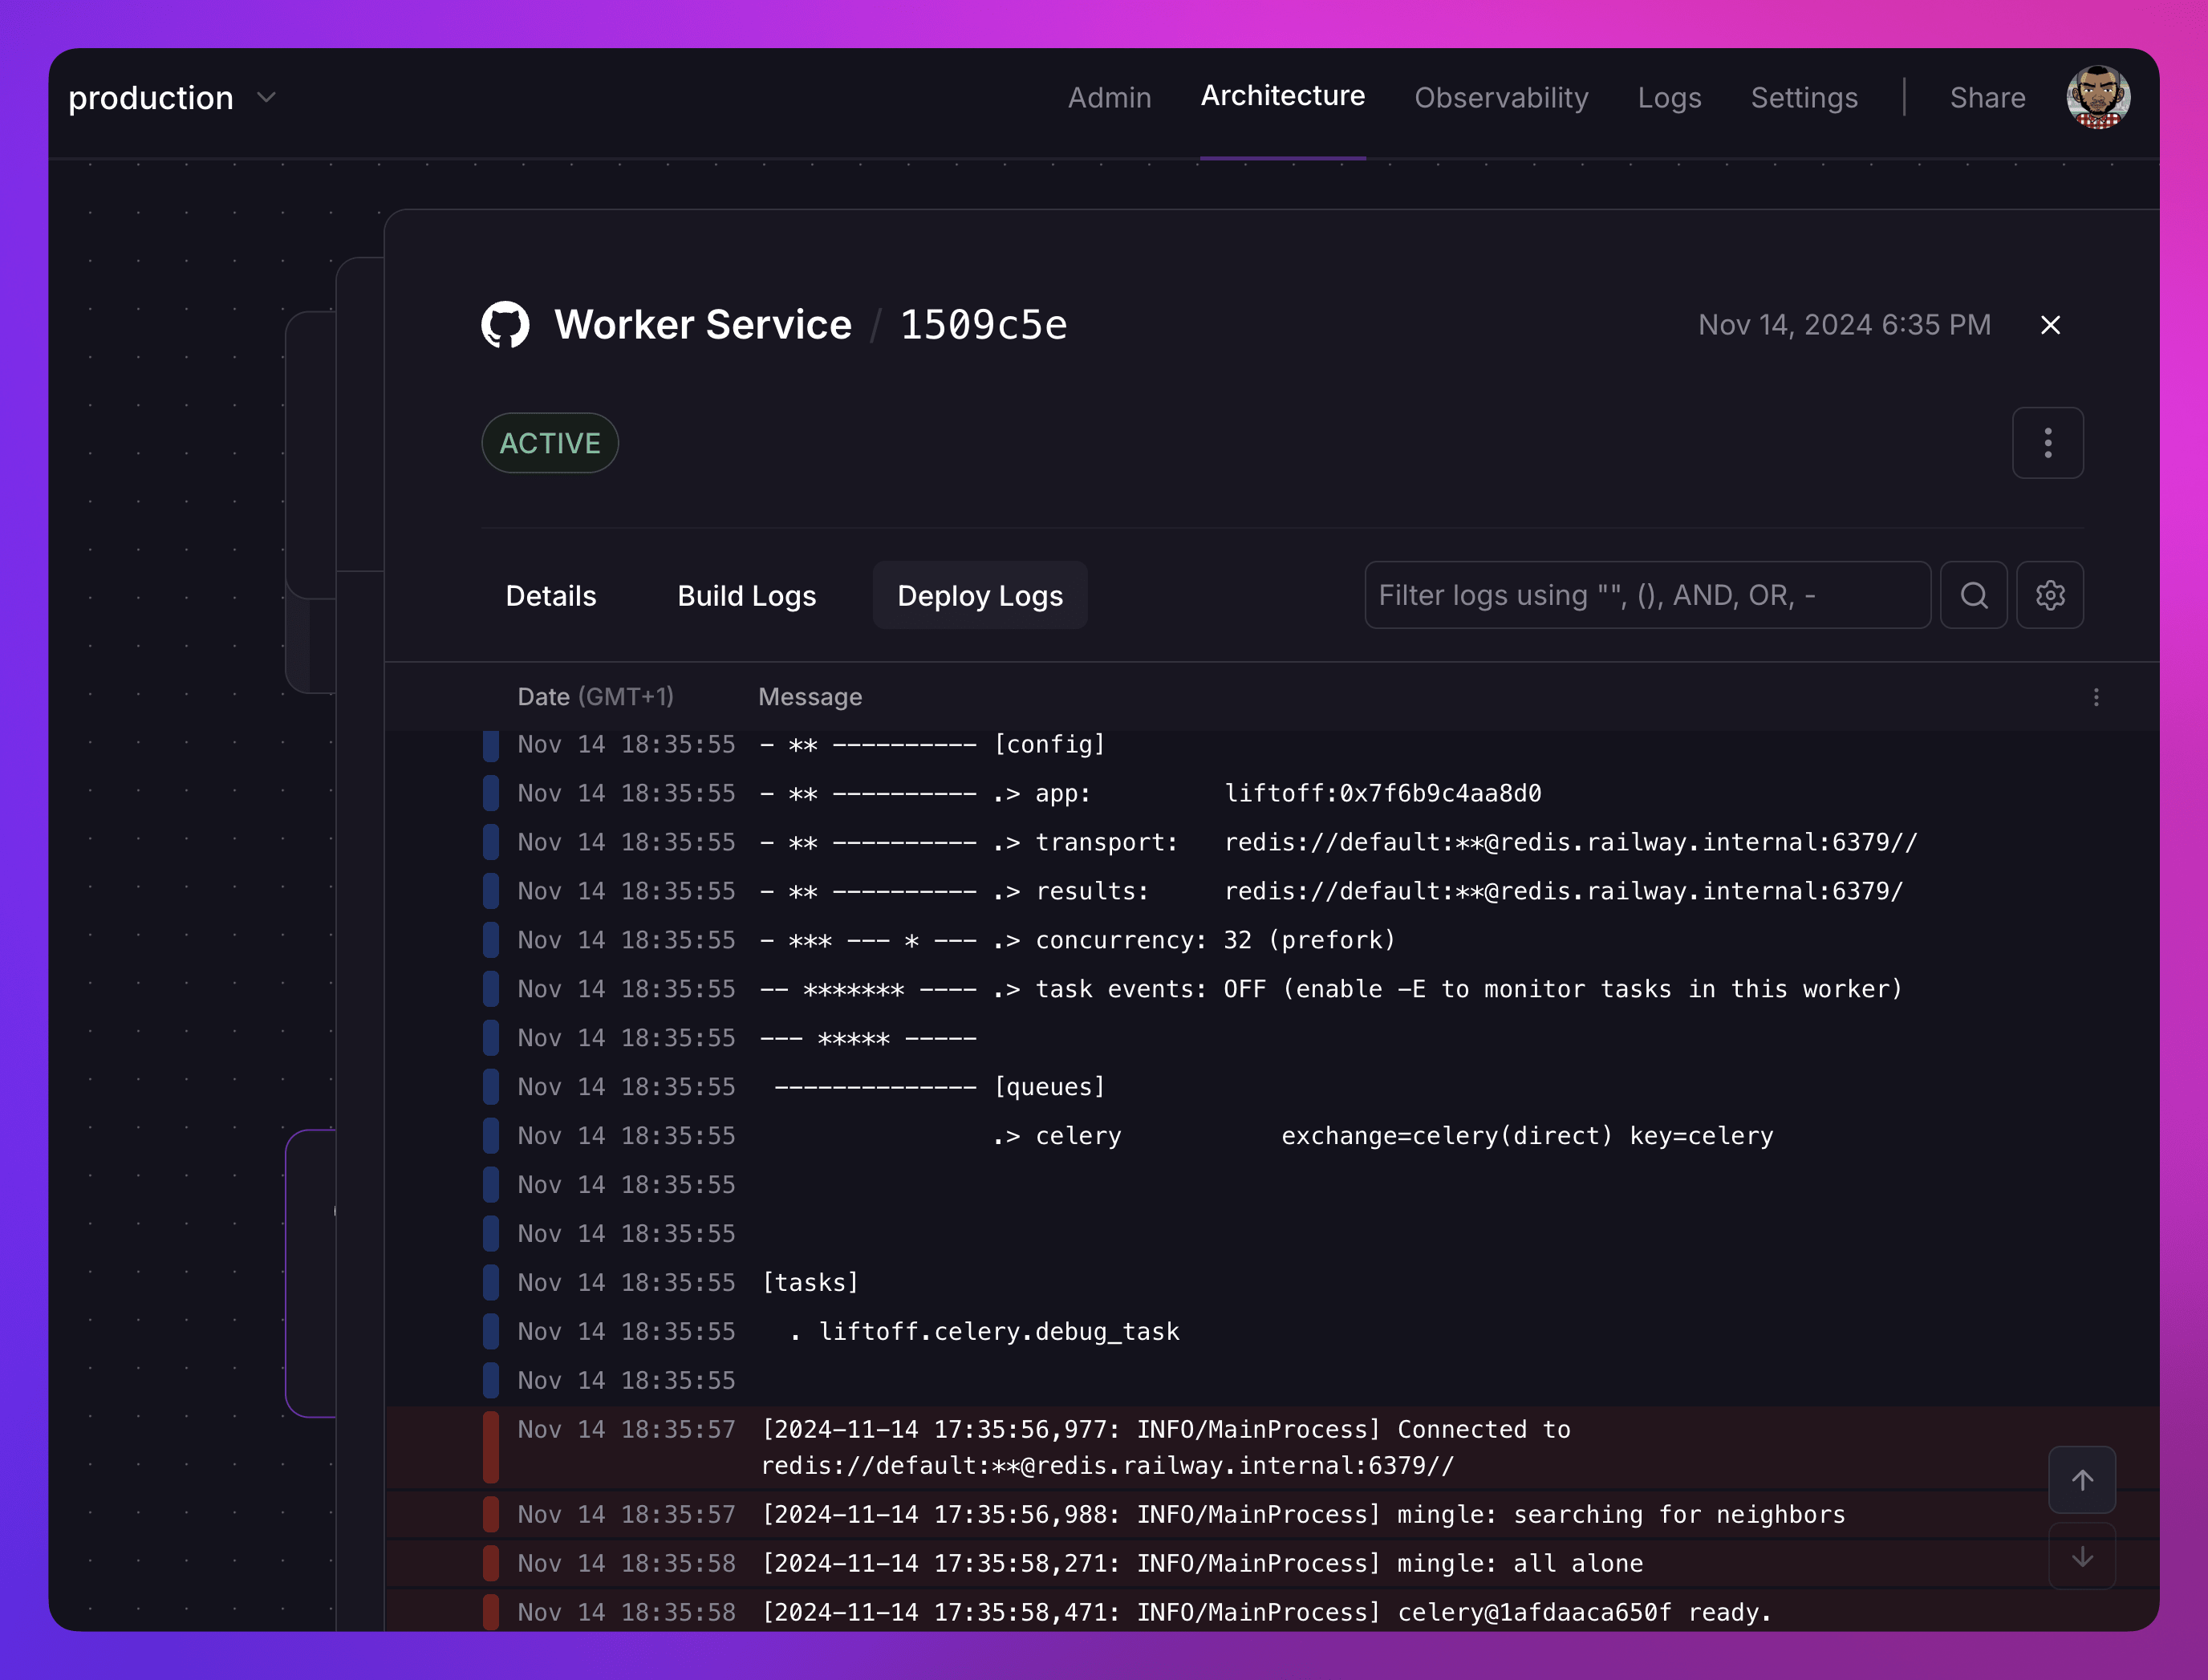Viewport: 2208px width, 1680px height.
Task: Open log settings gear icon
Action: [x=2049, y=595]
